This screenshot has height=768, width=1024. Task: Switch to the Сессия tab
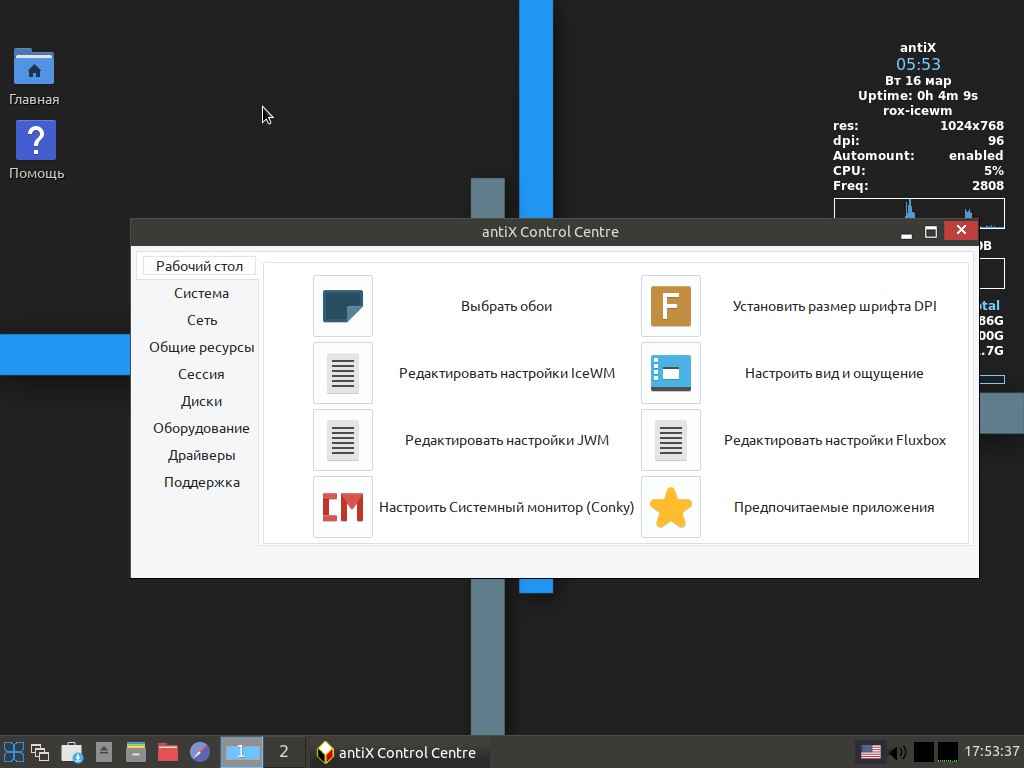pos(201,374)
